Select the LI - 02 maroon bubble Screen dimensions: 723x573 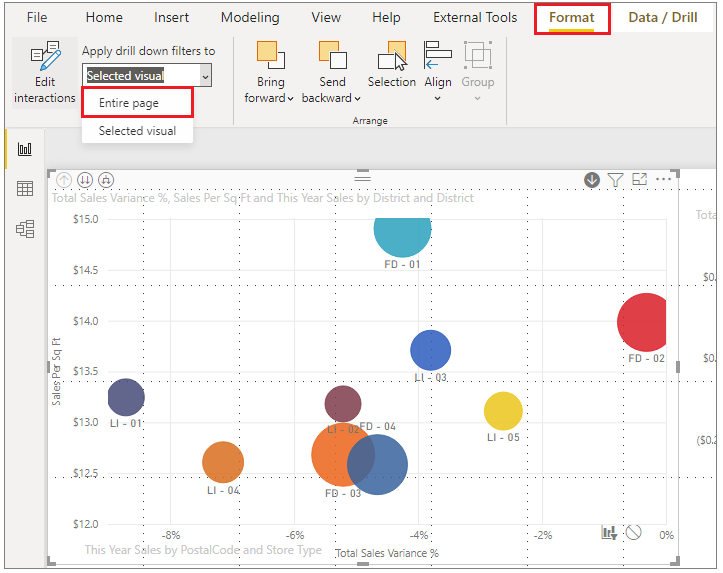coord(343,404)
